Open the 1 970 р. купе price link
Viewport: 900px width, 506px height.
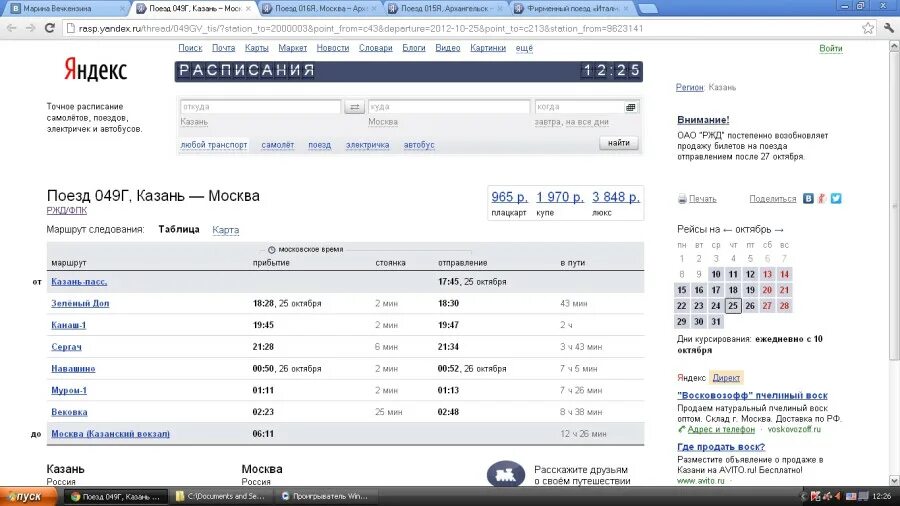pos(560,197)
